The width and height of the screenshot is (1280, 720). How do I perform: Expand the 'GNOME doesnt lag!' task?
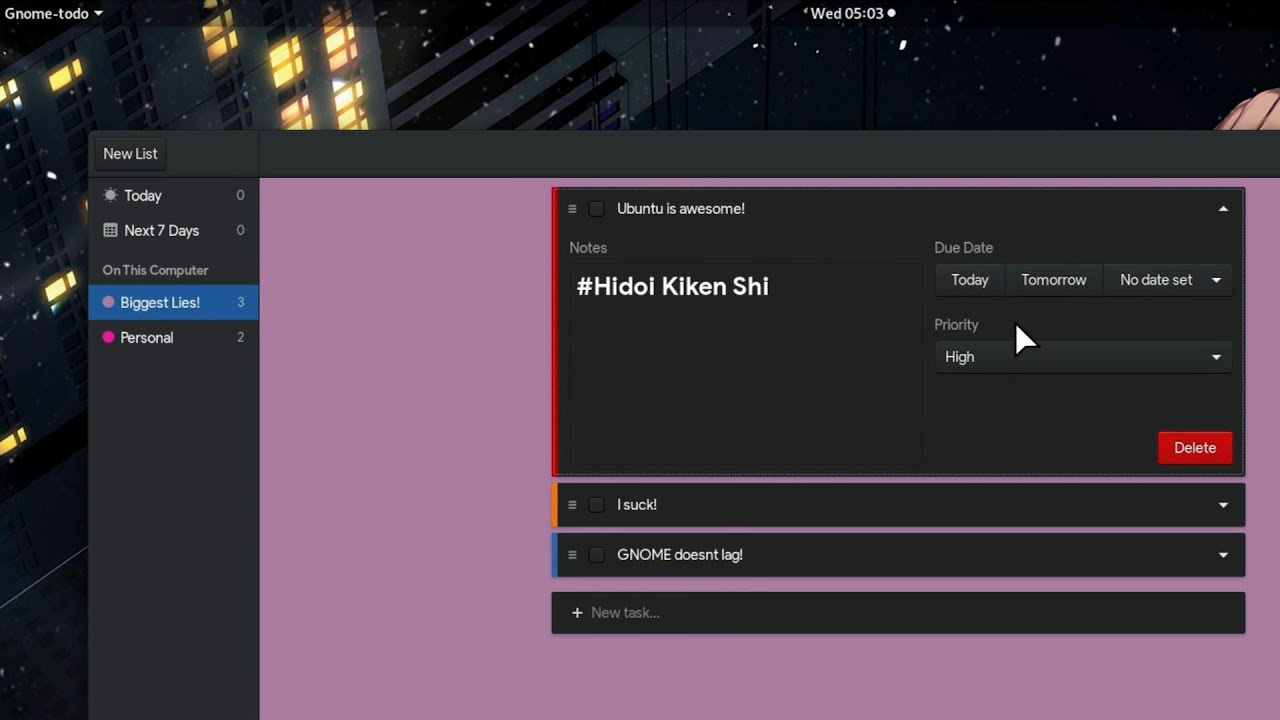pos(1223,555)
